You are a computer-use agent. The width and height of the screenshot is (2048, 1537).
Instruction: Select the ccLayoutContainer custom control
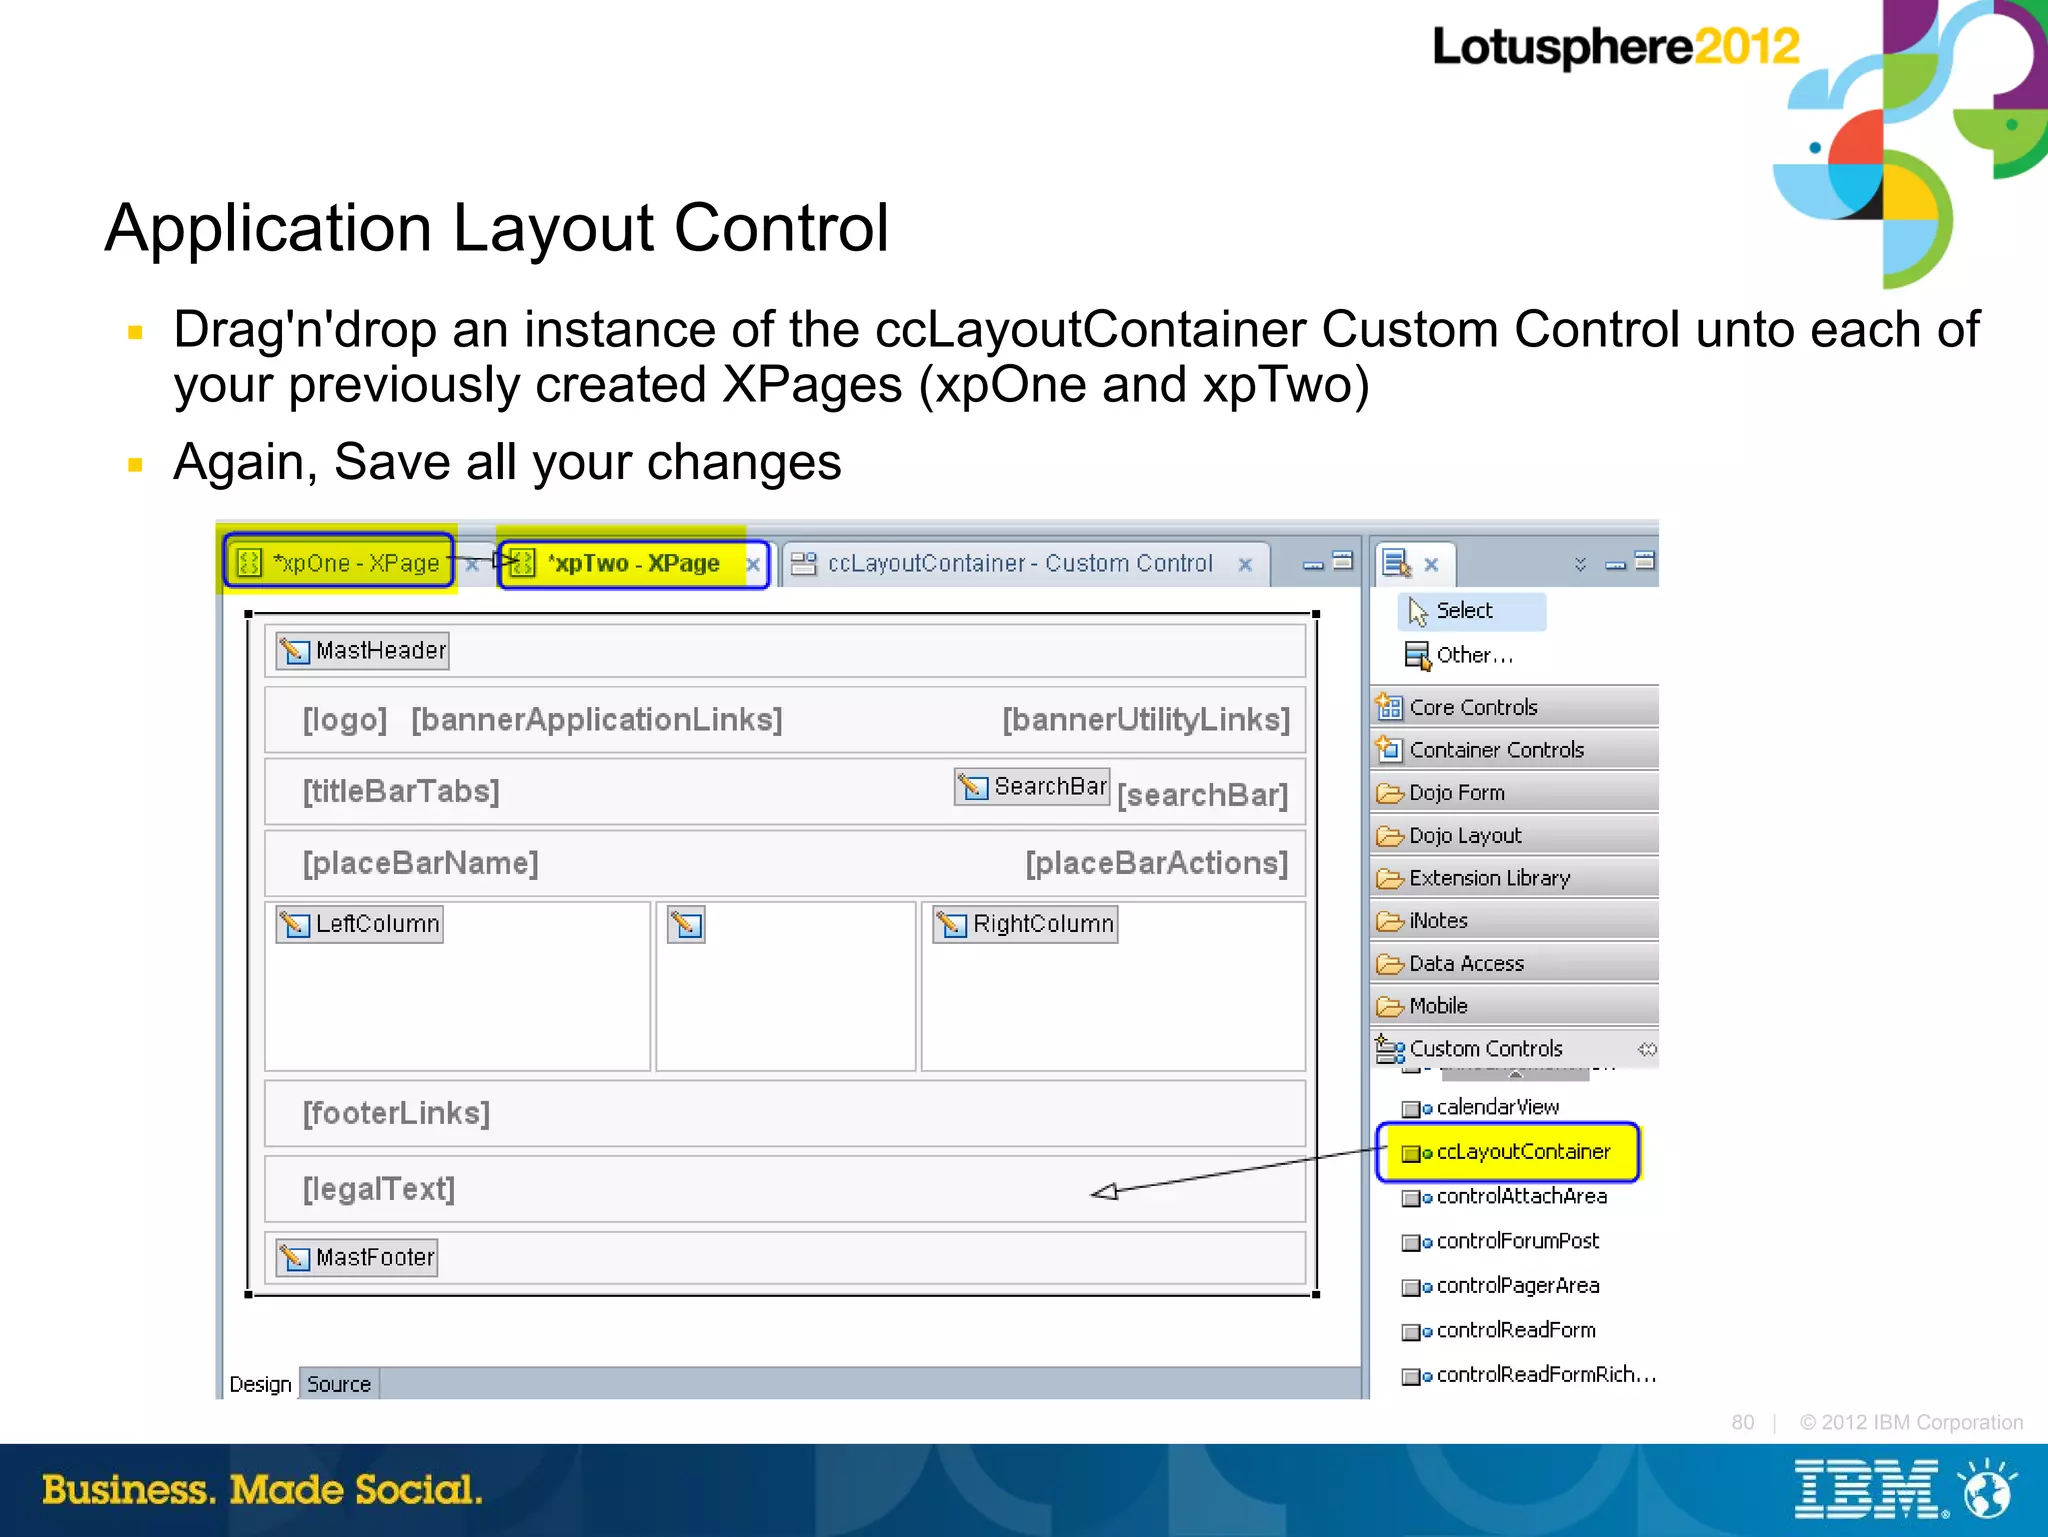(x=1507, y=1152)
